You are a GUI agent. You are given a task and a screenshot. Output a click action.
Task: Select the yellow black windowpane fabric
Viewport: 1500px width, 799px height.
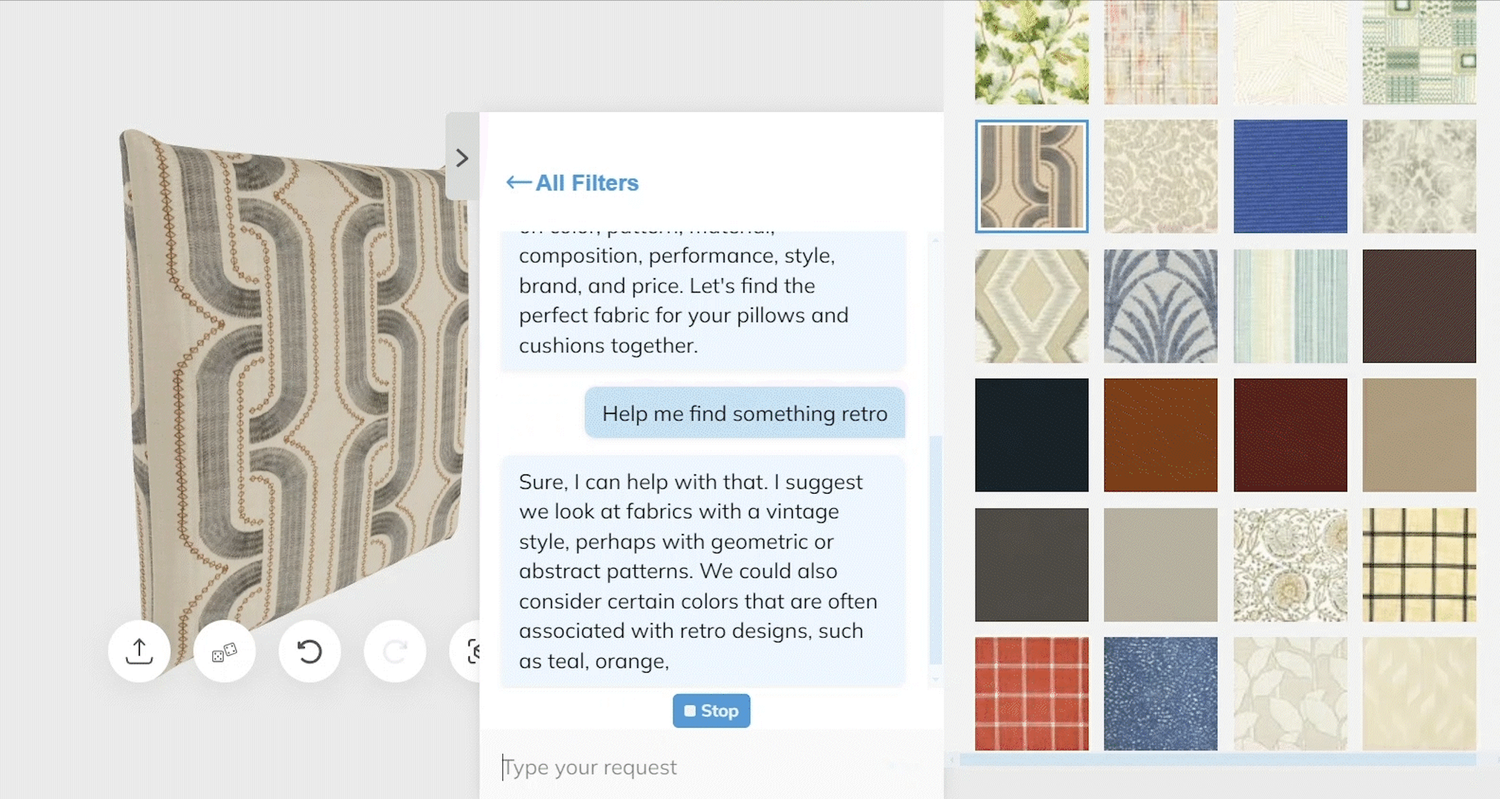(x=1419, y=564)
